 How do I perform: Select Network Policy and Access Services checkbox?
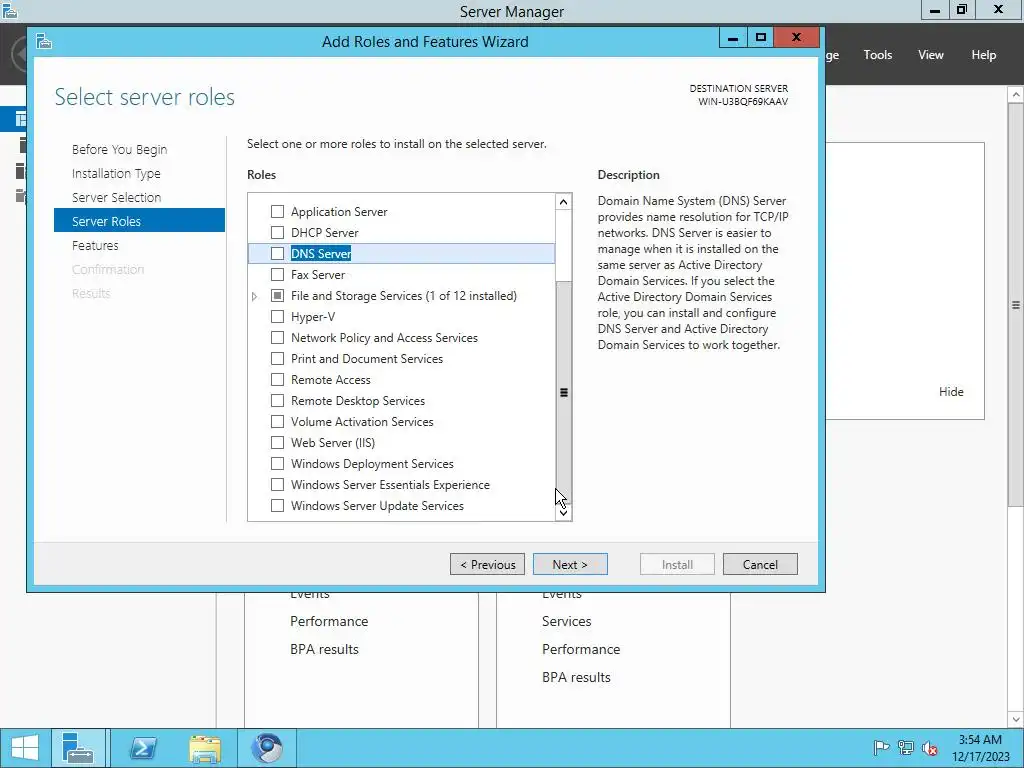[278, 338]
